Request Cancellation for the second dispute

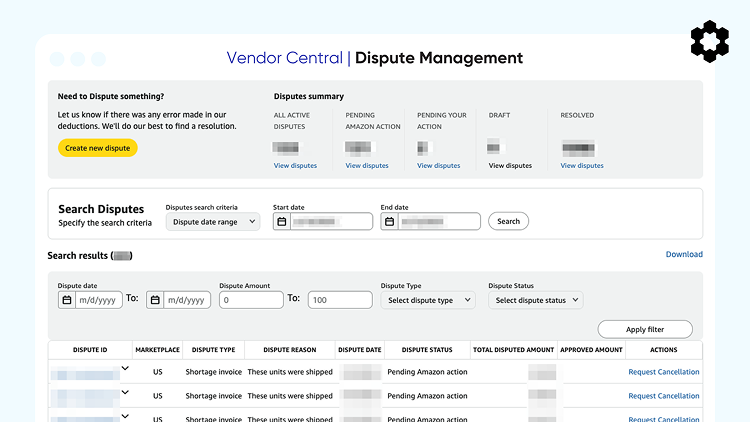[663, 396]
